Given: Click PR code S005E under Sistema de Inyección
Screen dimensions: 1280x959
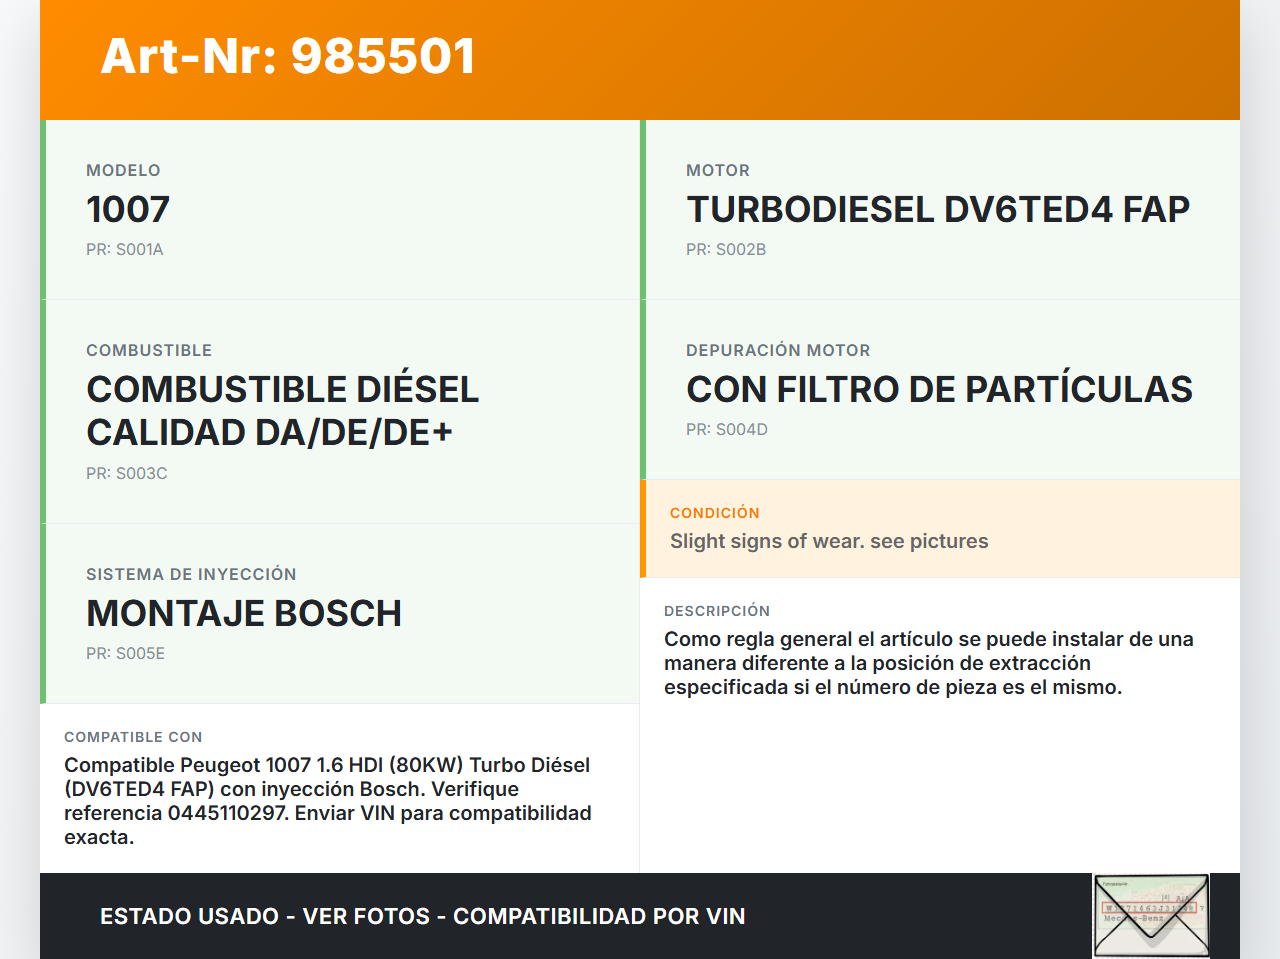Looking at the screenshot, I should click(126, 654).
